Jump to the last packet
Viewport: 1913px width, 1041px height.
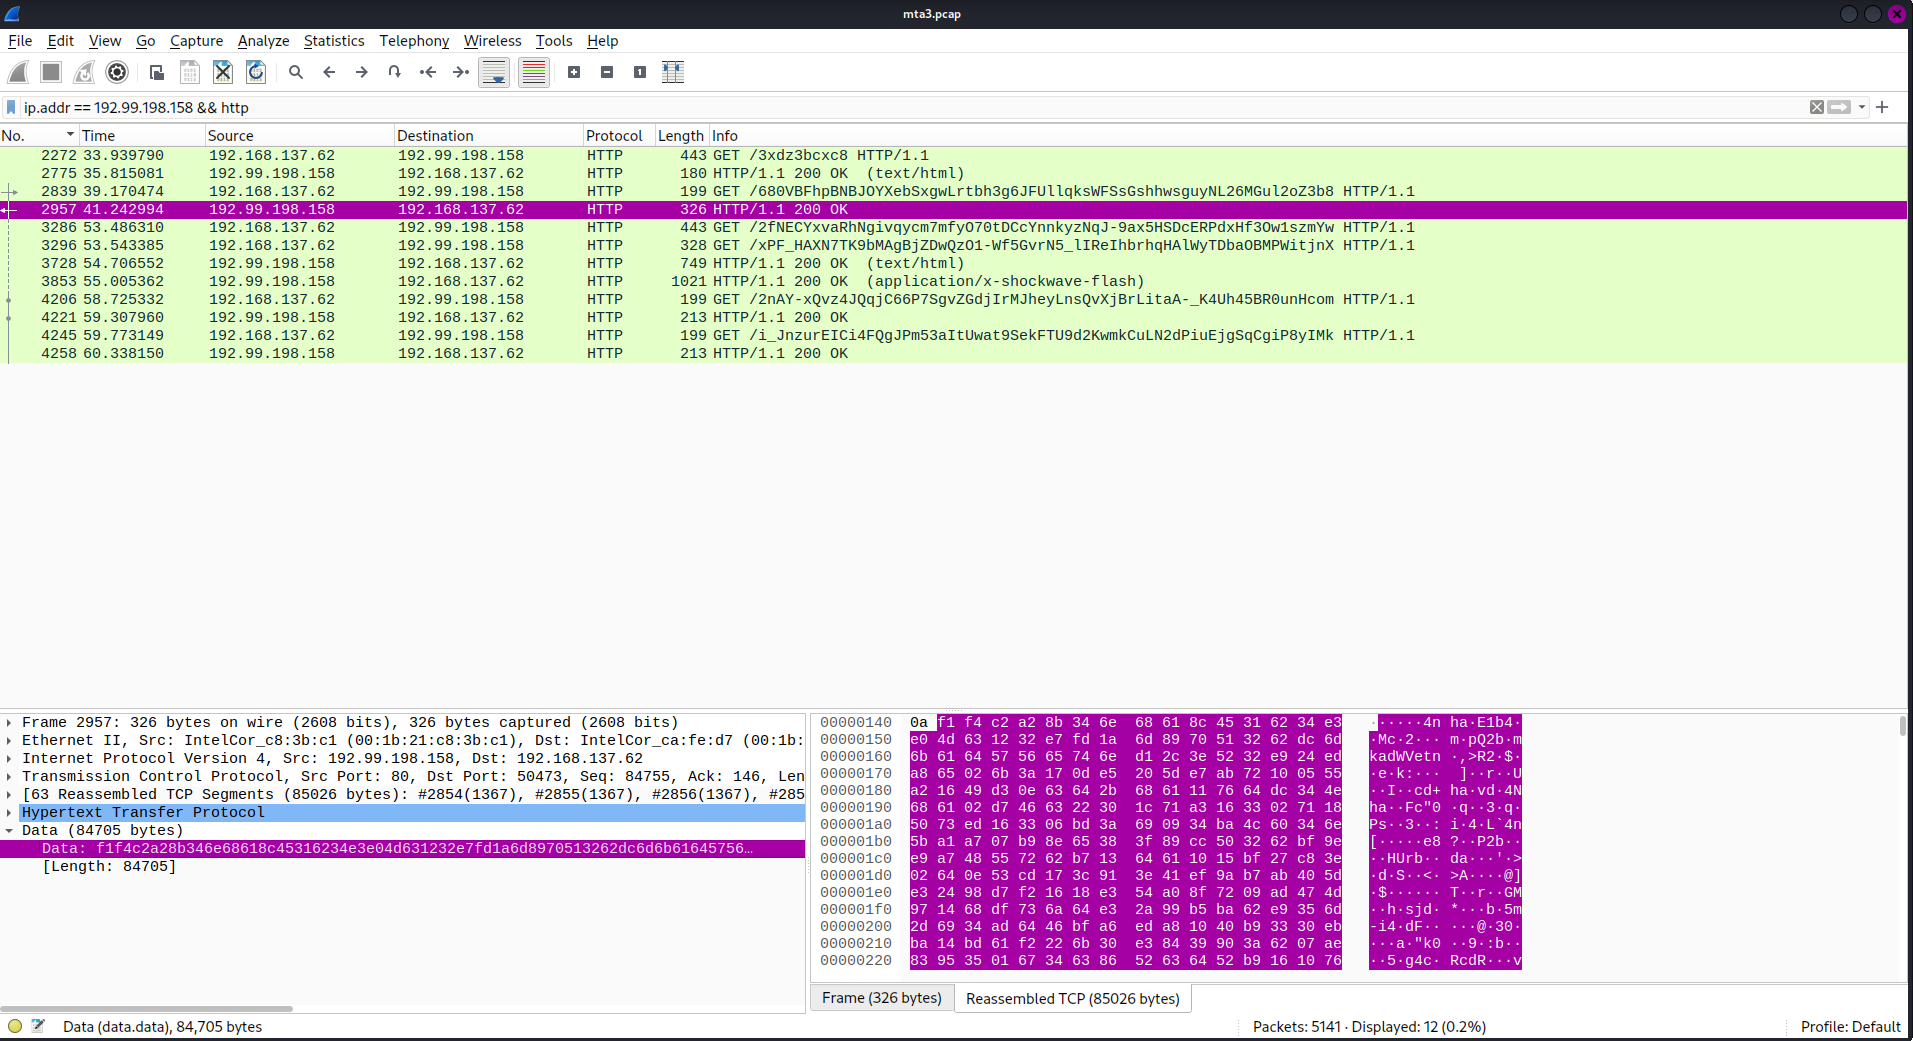[x=461, y=72]
